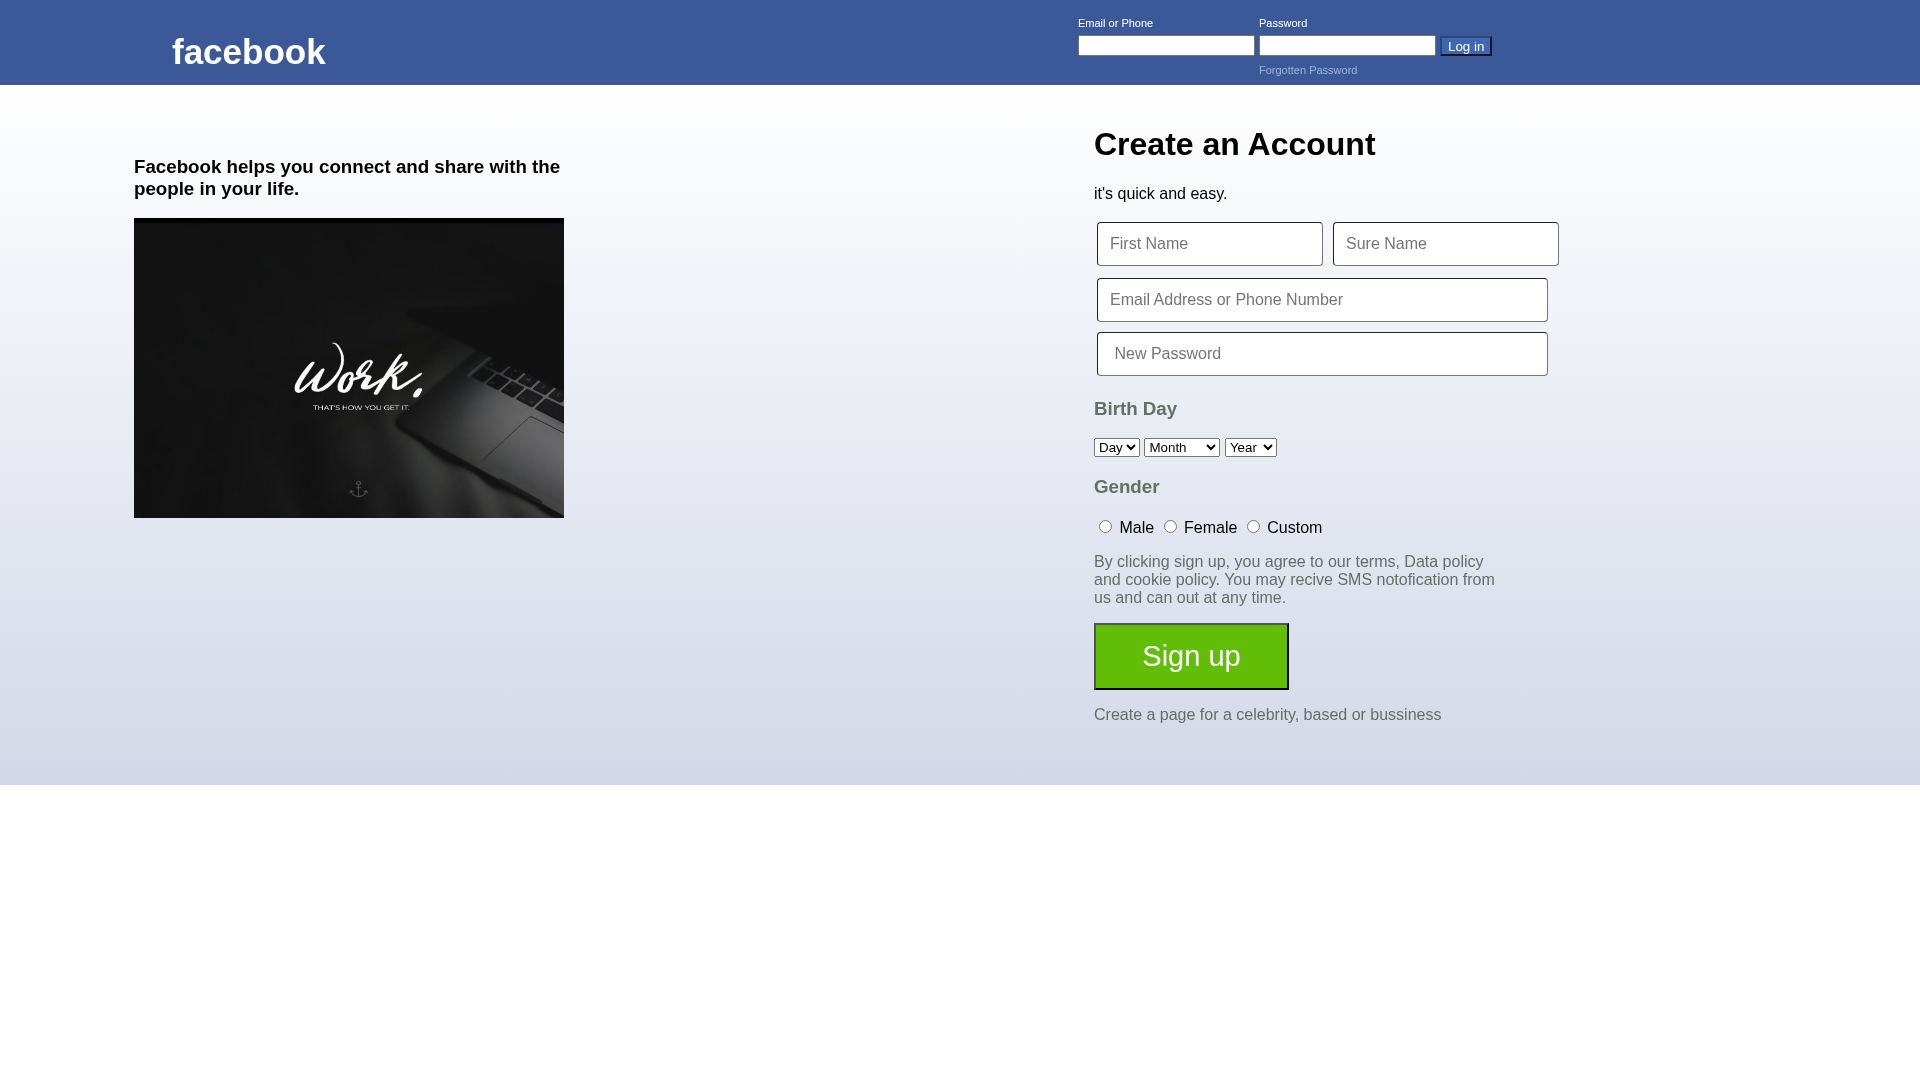The height and width of the screenshot is (1080, 1920).
Task: Click the 'Create an Account' heading
Action: 1234,144
